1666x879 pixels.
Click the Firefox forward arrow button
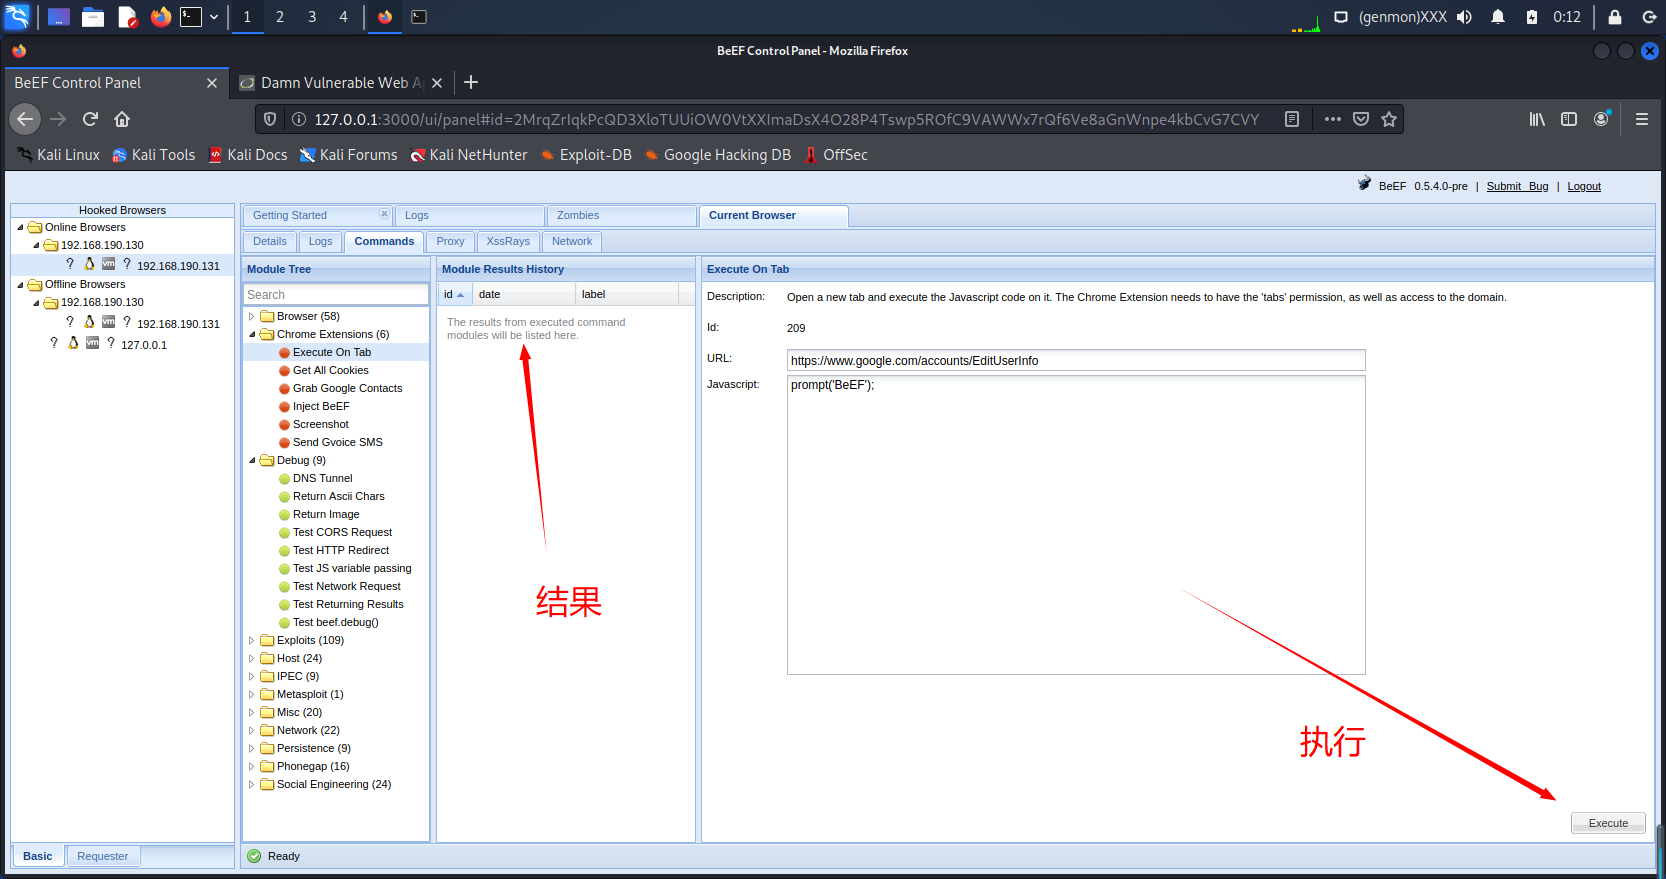point(58,119)
